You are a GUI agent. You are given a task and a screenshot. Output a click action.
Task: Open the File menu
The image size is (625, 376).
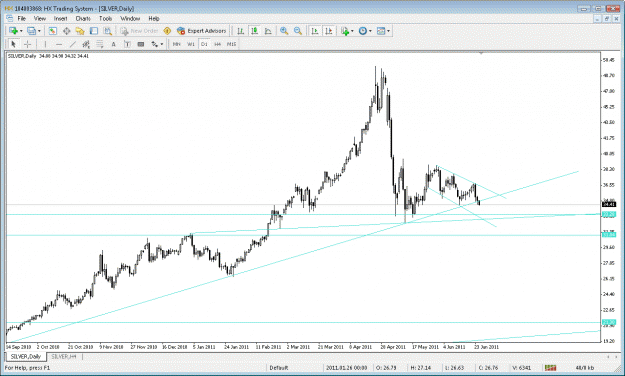pyautogui.click(x=22, y=18)
